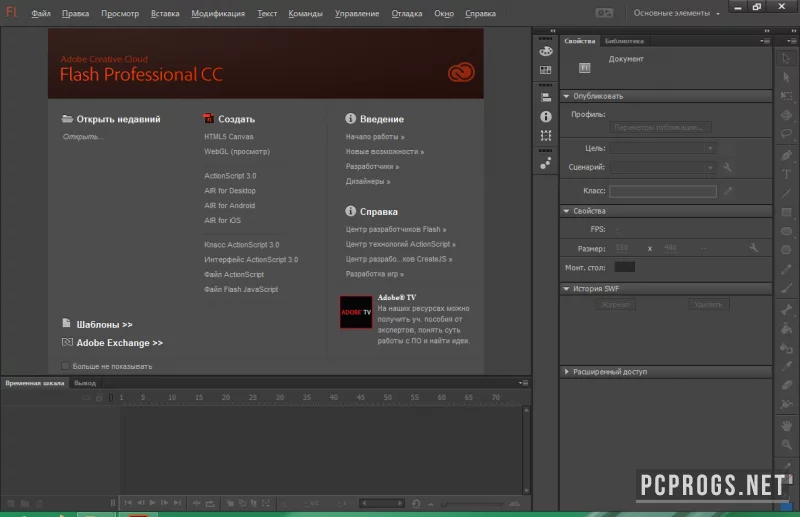
Task: Open the Шаблоны >> templates link
Action: tap(104, 325)
